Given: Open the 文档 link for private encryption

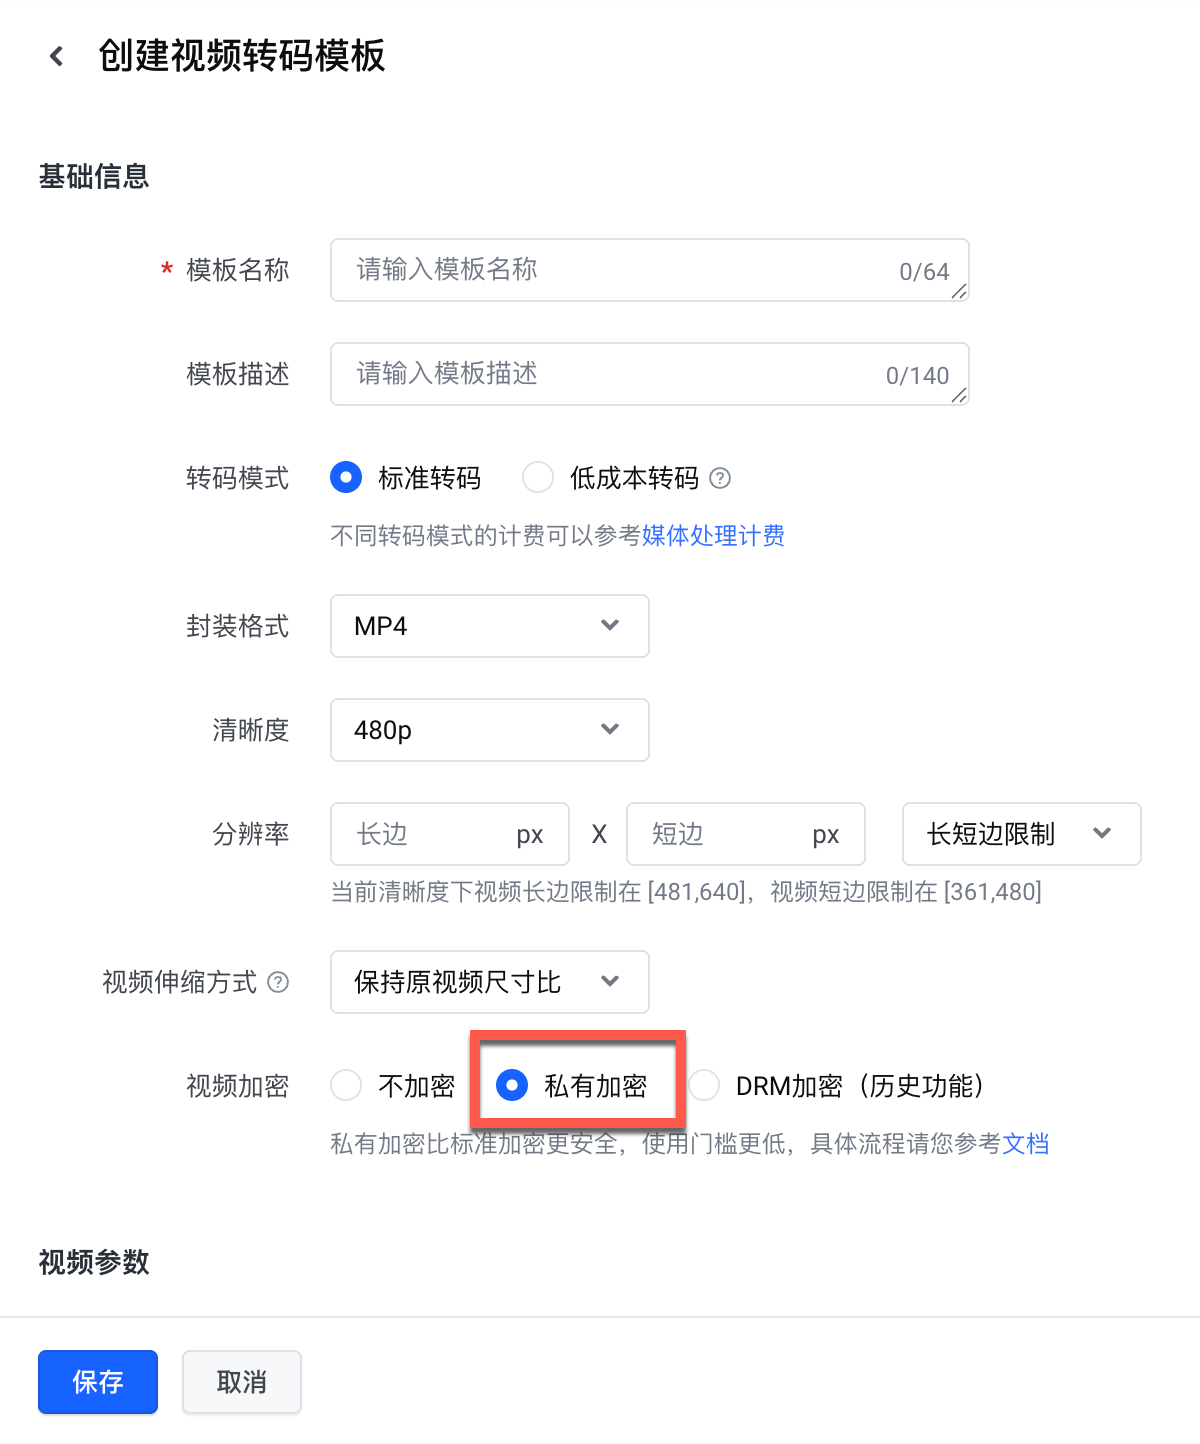Looking at the screenshot, I should (1026, 1143).
